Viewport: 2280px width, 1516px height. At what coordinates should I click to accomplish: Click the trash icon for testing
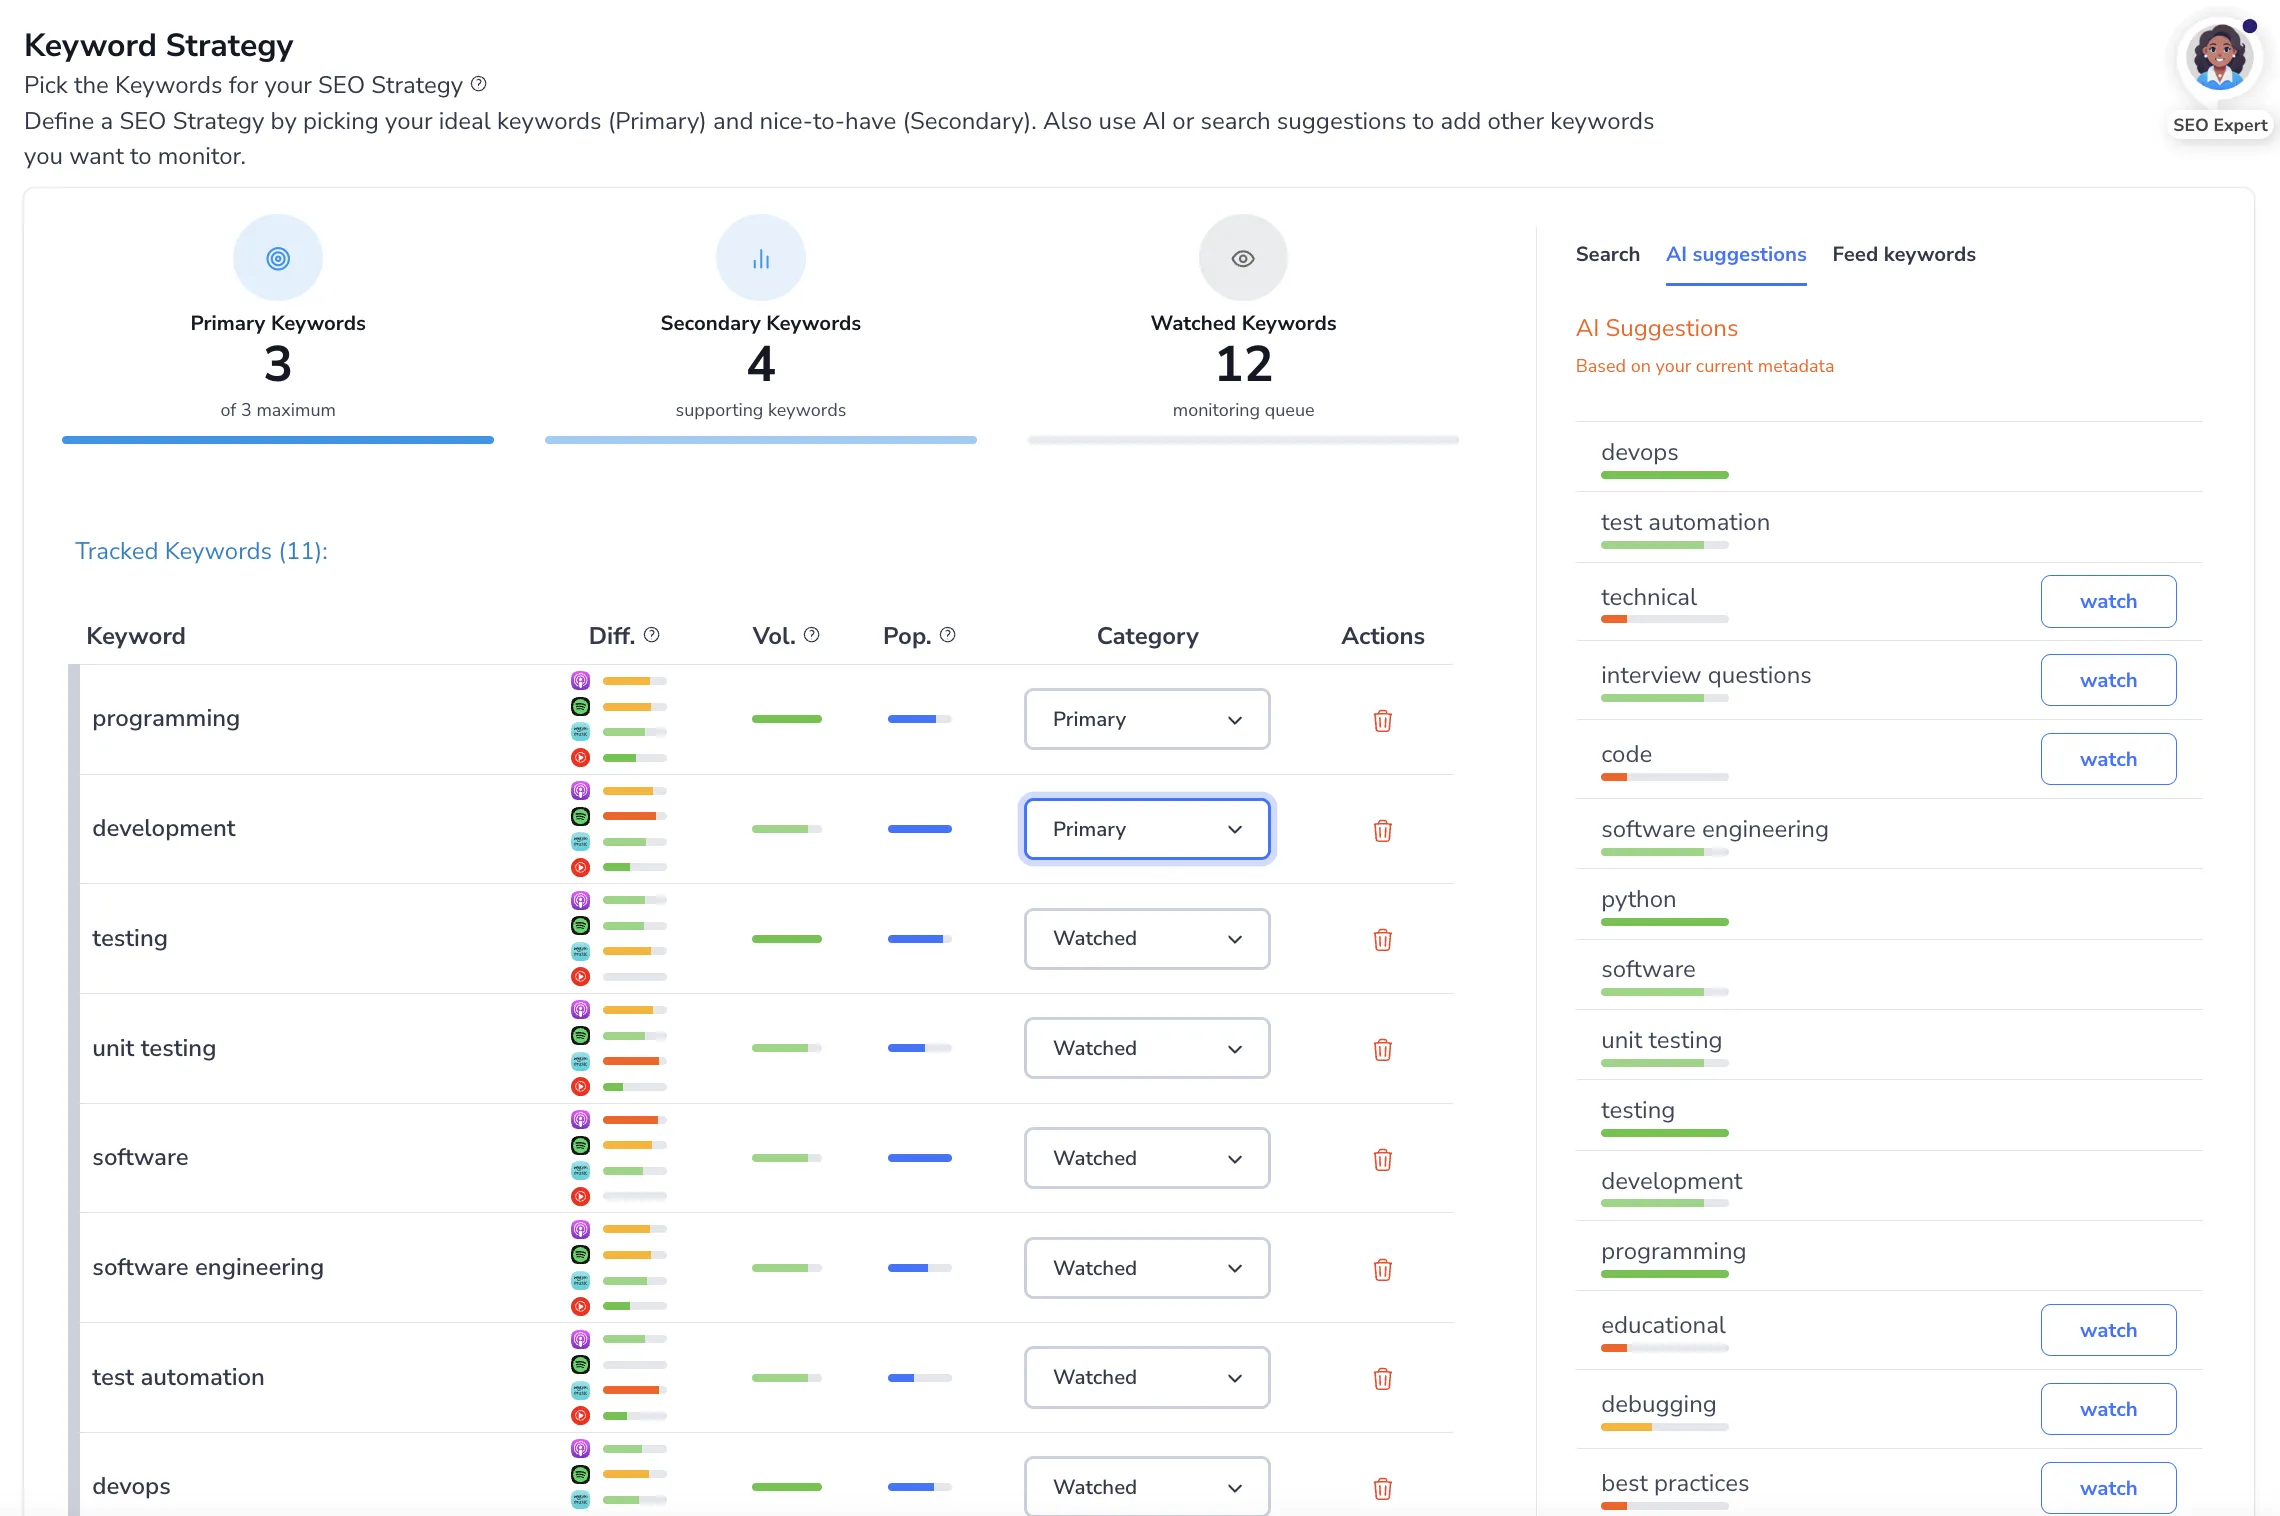(x=1382, y=939)
